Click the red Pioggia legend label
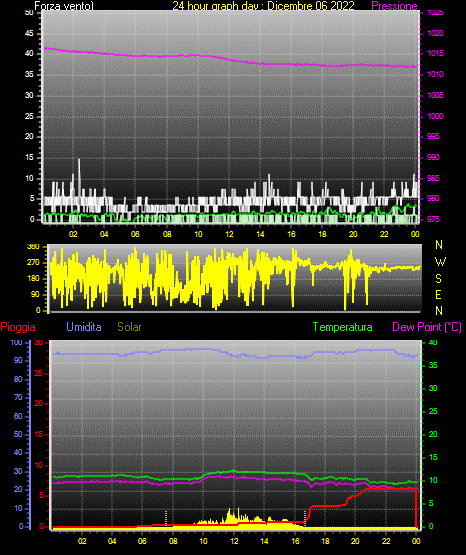This screenshot has height=555, width=466. click(x=18, y=327)
